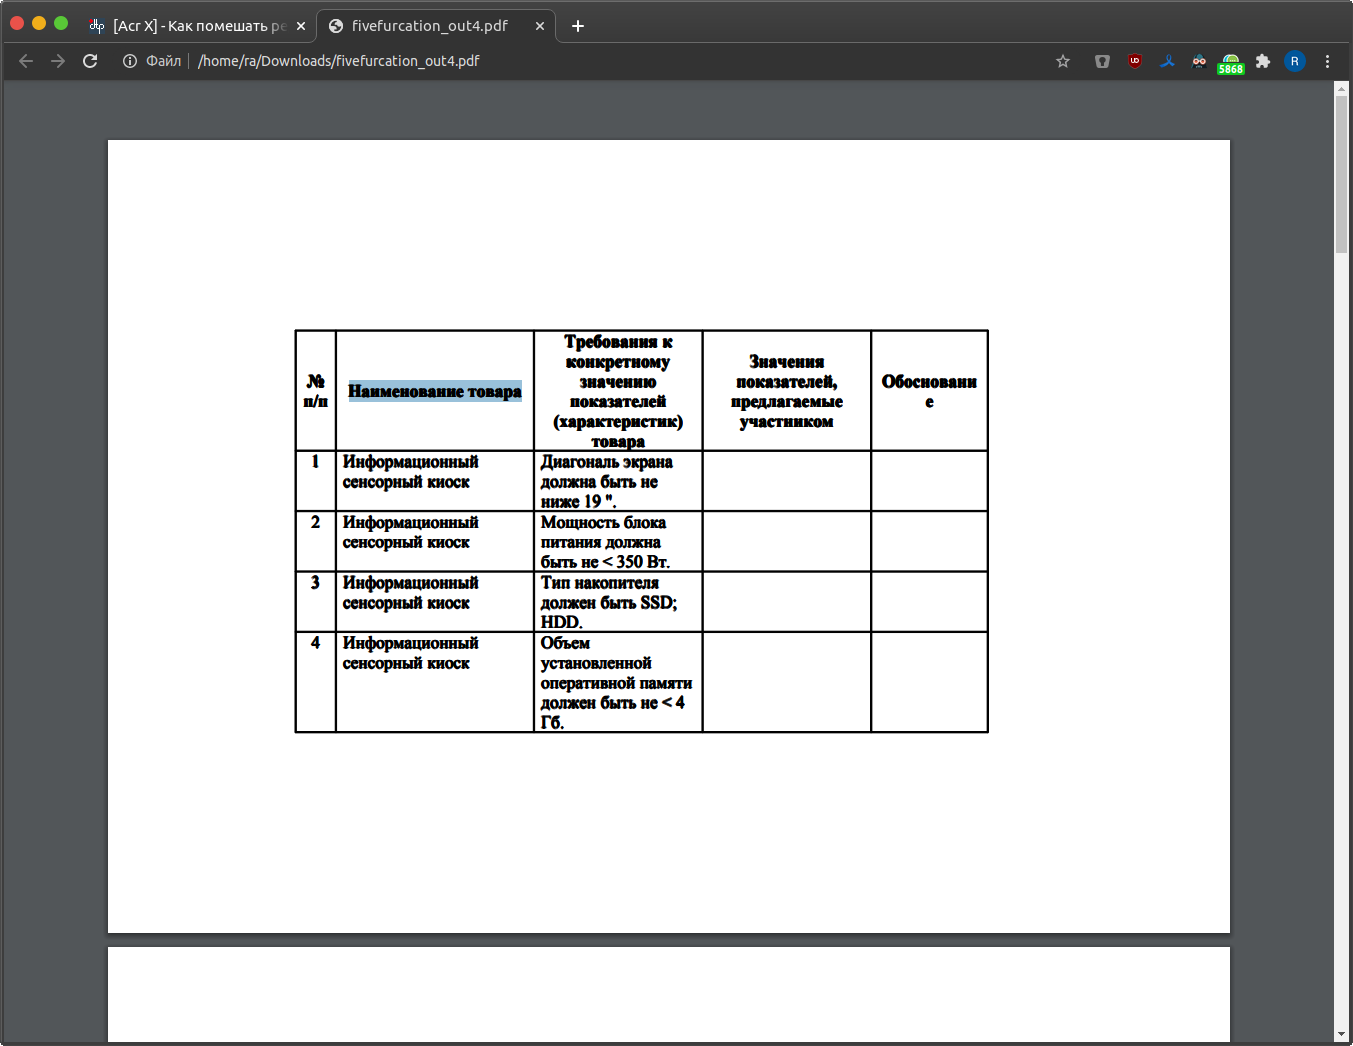Click the vertical scrollbar thumb
This screenshot has width=1353, height=1046.
click(x=1342, y=174)
